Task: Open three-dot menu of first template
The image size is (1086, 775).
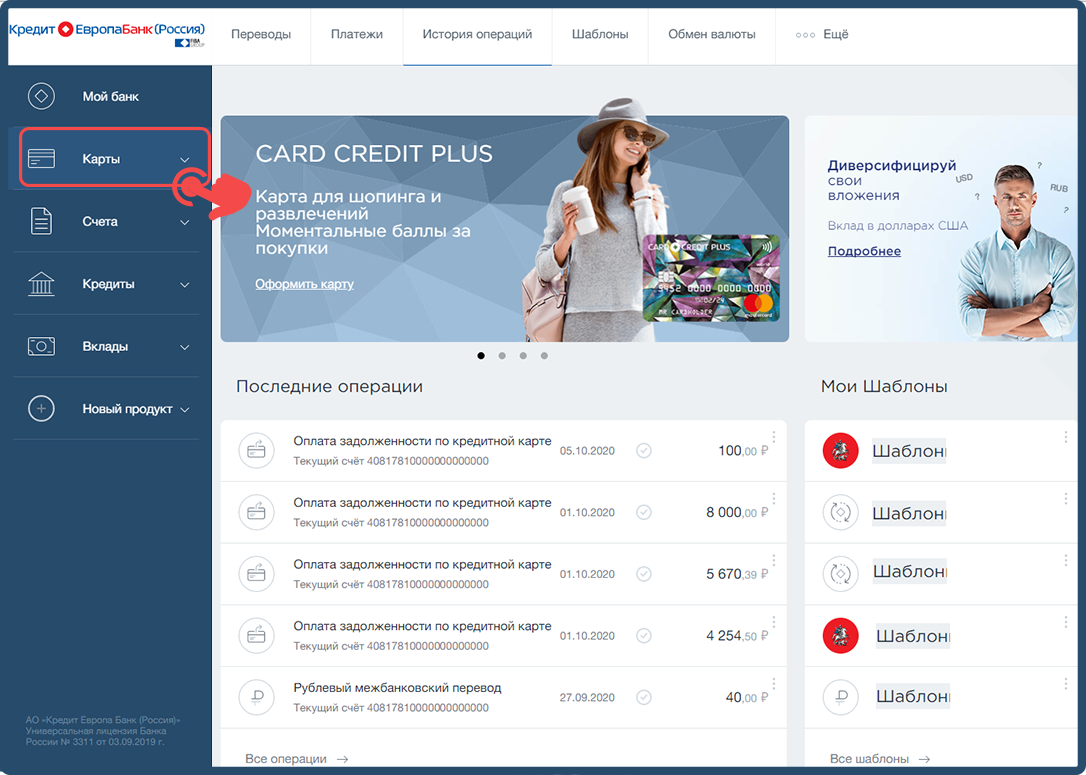Action: click(x=1065, y=438)
